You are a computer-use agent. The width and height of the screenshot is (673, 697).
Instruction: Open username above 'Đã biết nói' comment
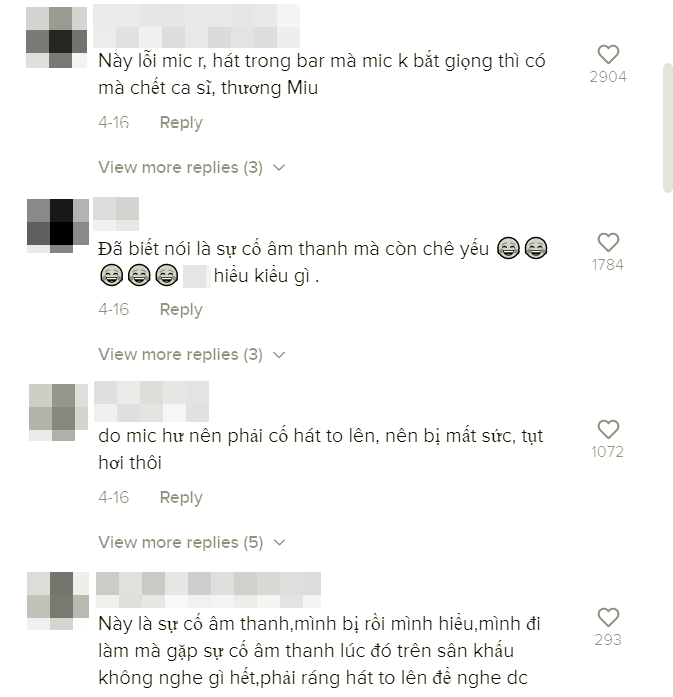(116, 214)
